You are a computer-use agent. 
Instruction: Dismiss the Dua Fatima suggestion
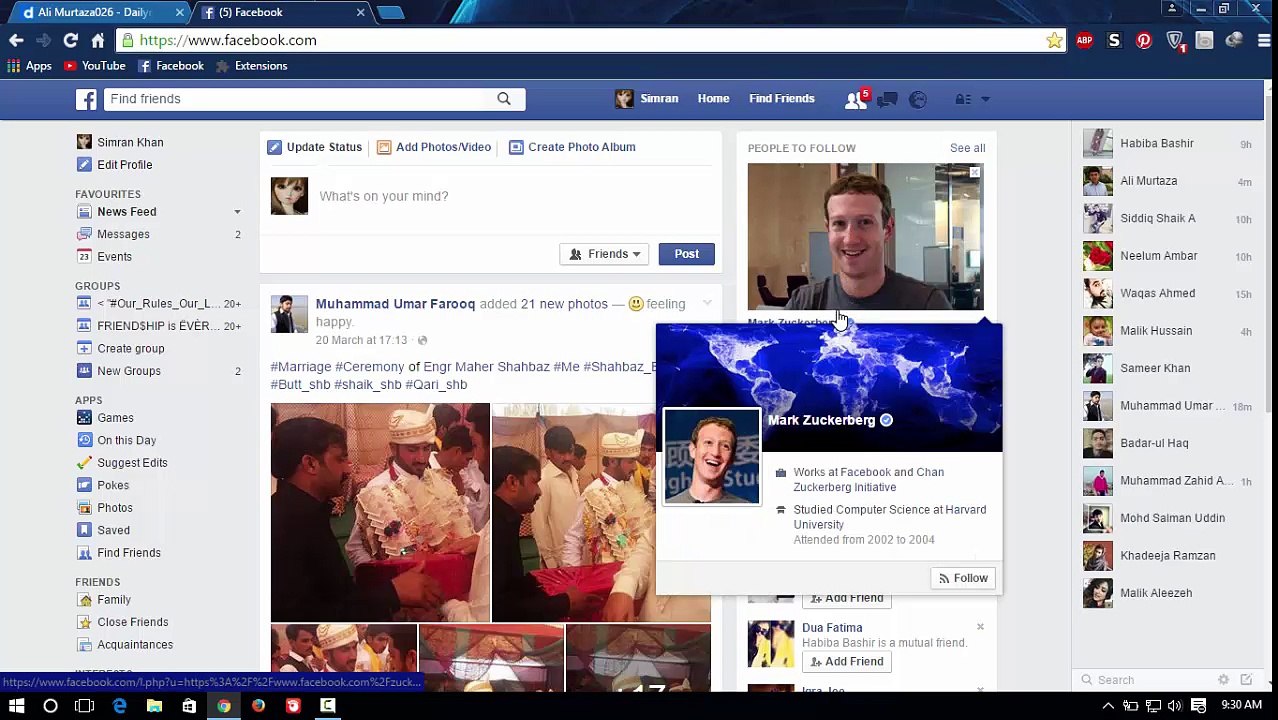tap(980, 627)
